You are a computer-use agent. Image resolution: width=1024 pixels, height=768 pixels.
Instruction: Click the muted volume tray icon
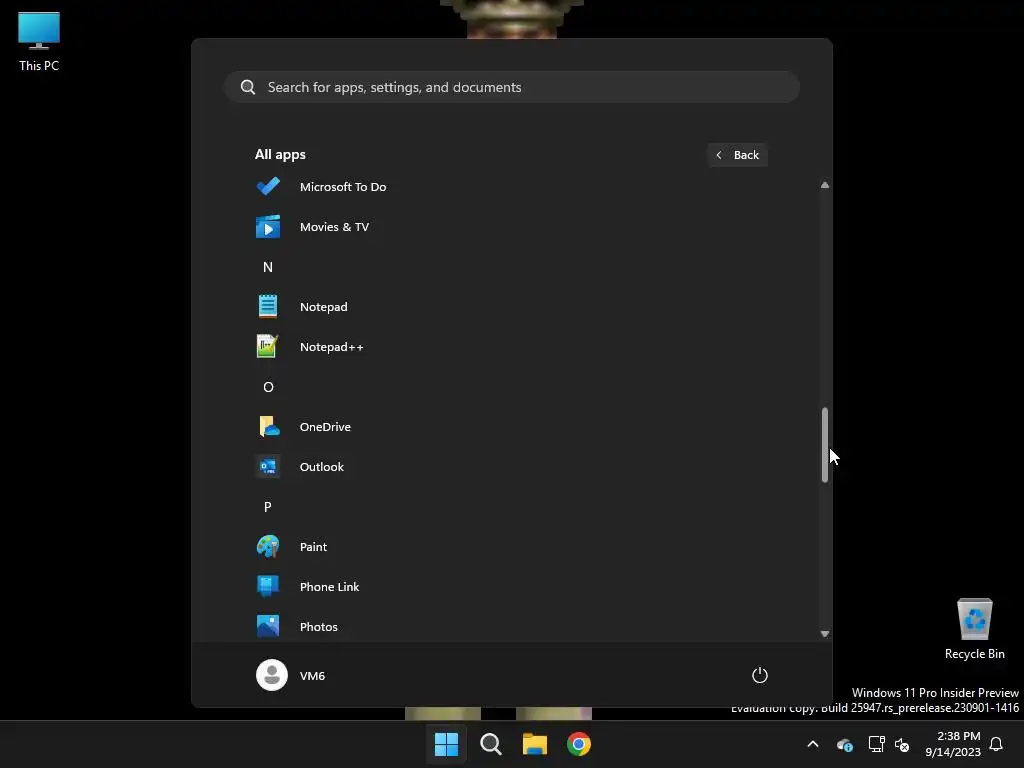(902, 744)
